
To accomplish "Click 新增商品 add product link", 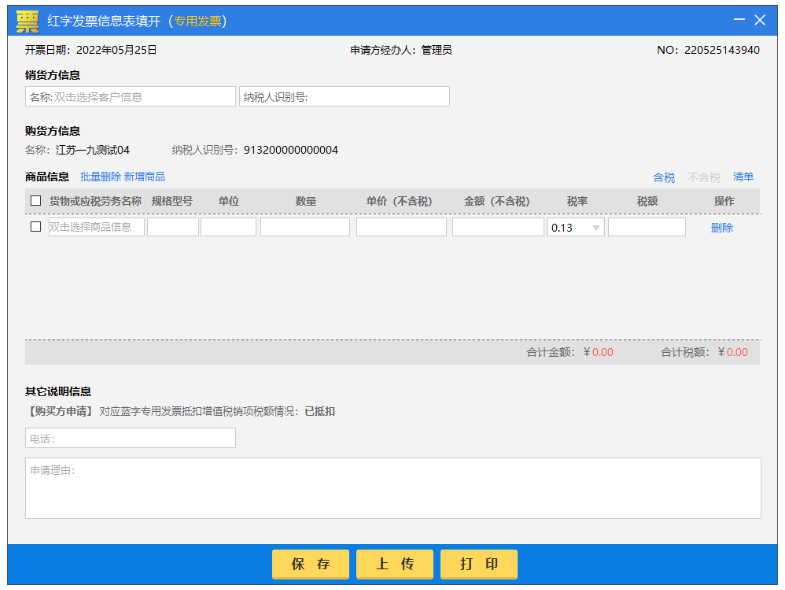I will pos(145,177).
